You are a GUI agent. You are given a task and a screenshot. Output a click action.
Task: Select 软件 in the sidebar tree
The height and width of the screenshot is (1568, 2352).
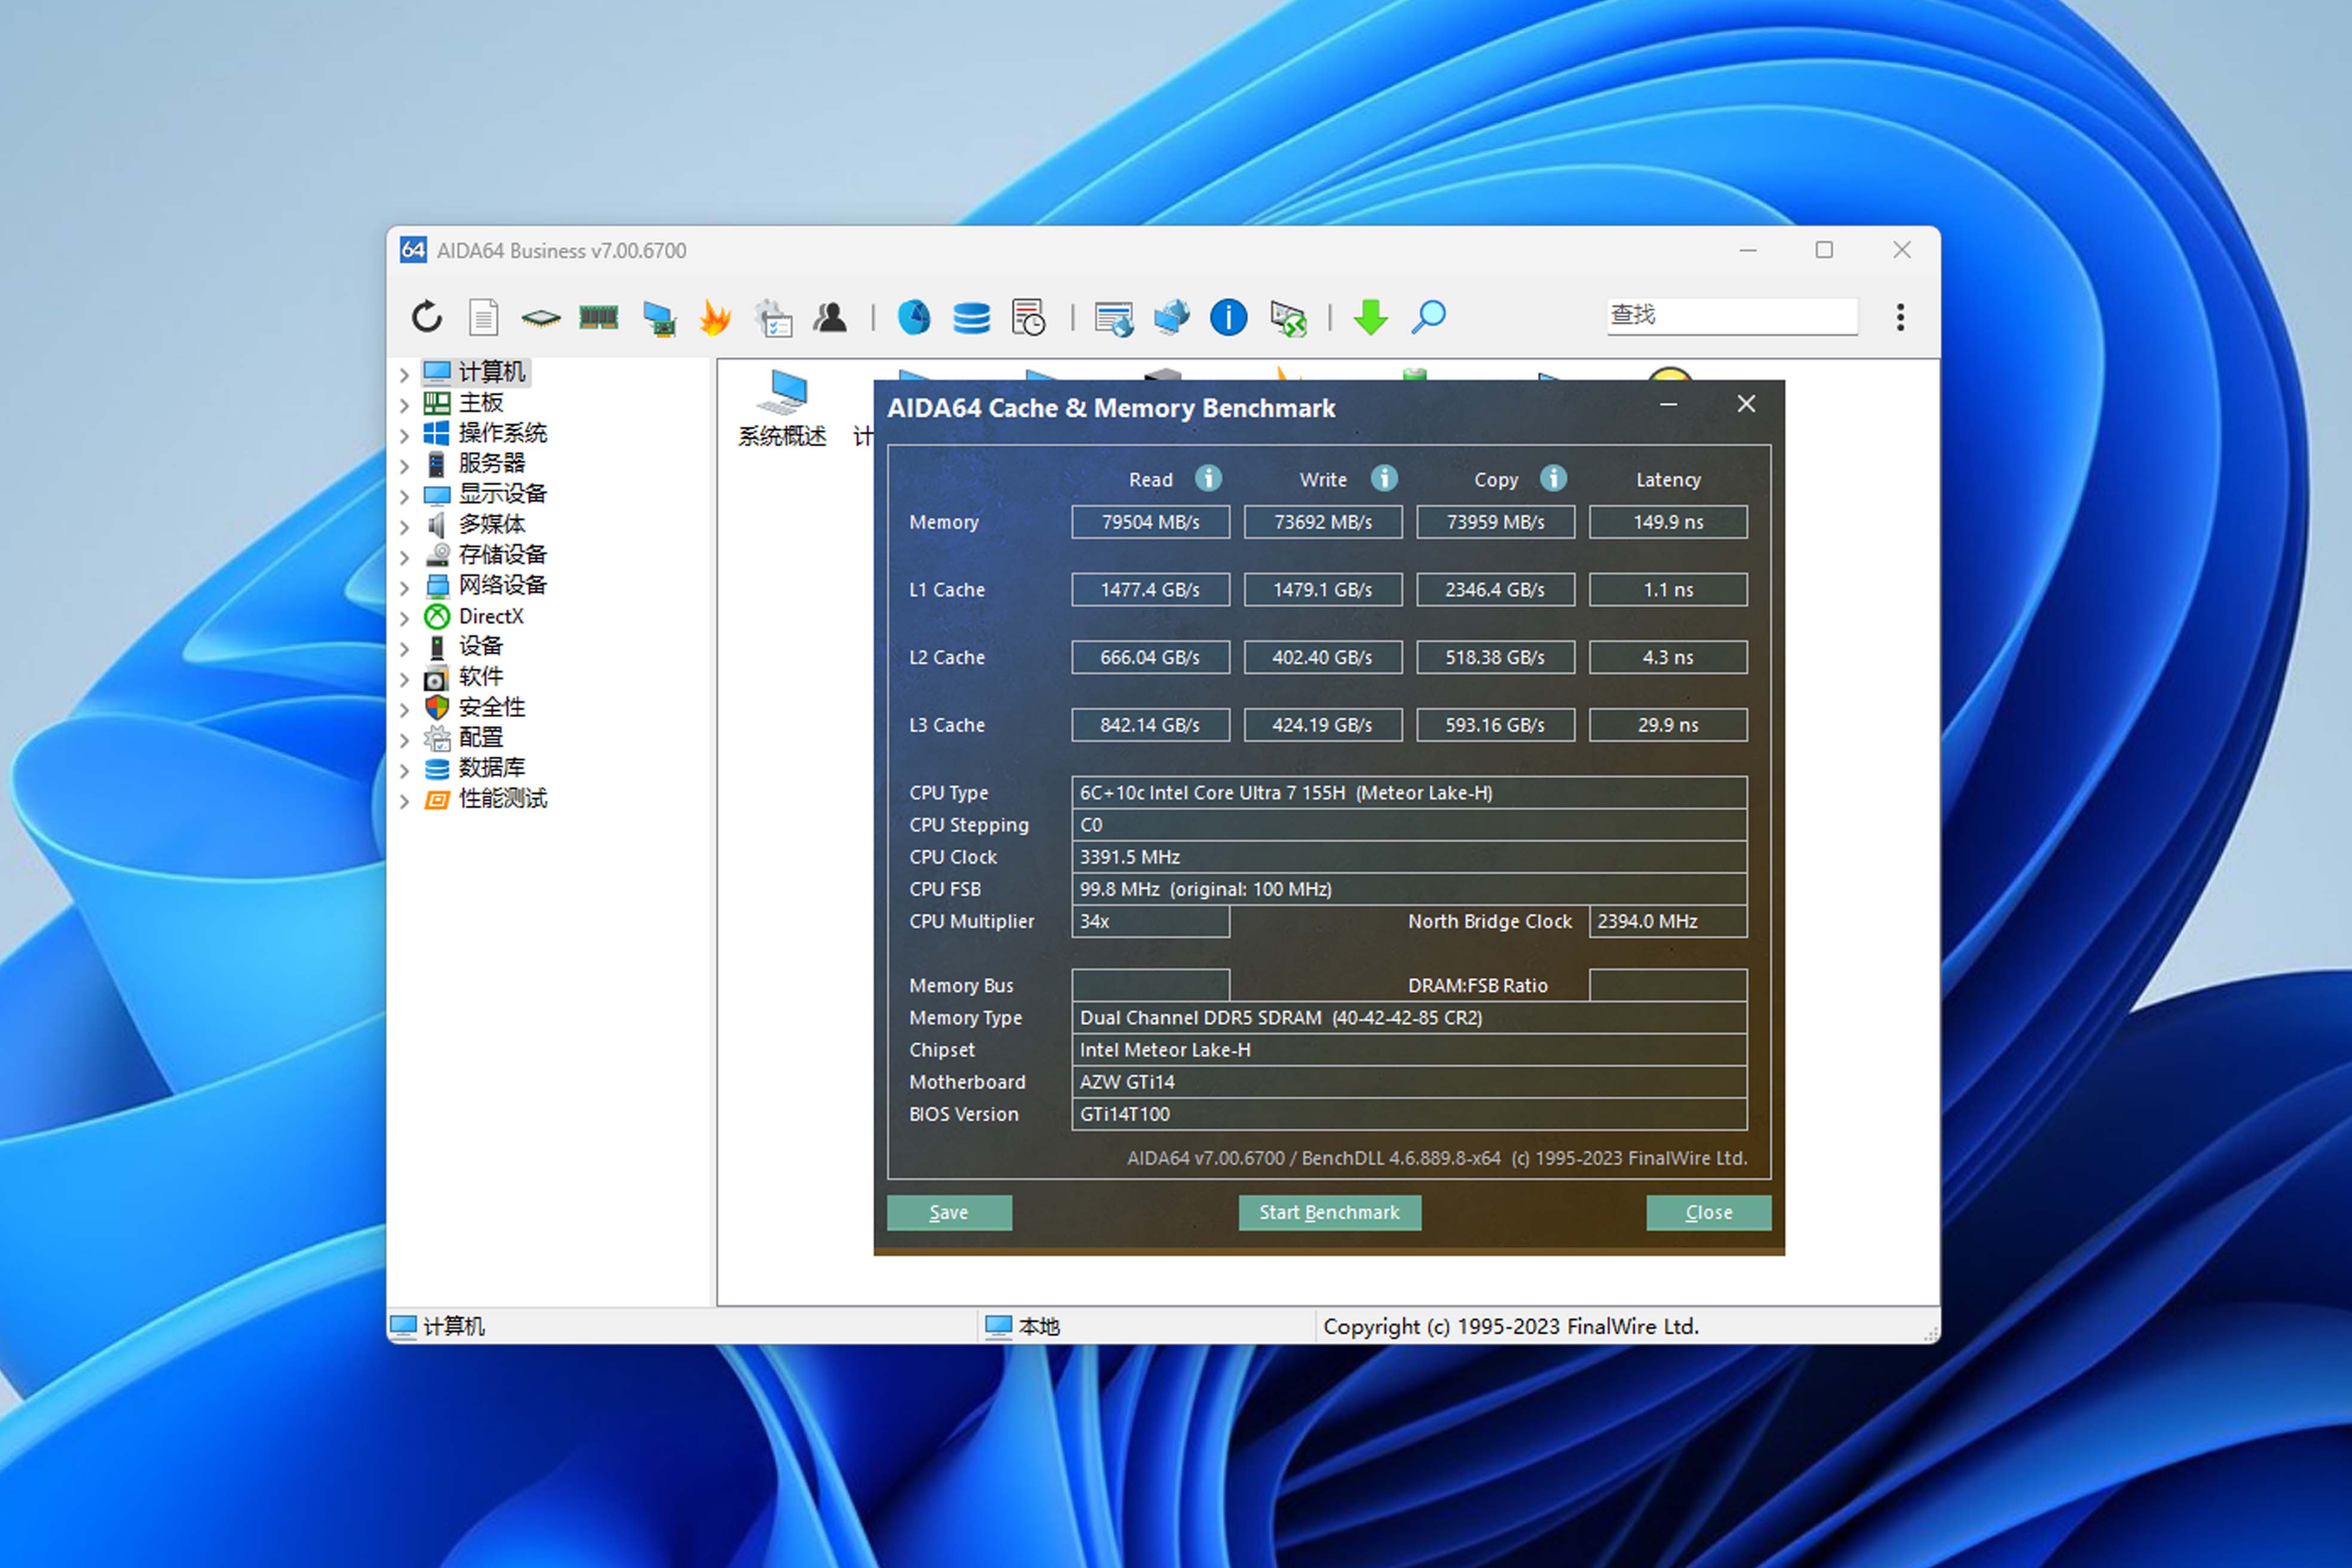point(480,677)
